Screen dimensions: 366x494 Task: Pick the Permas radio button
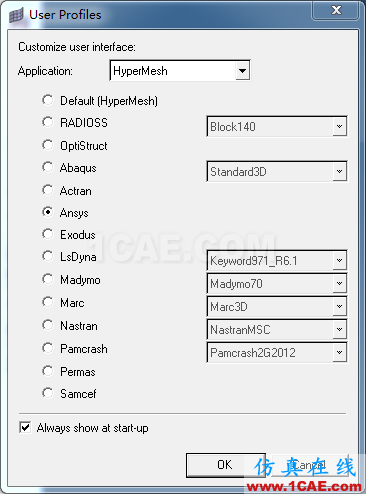coord(47,371)
